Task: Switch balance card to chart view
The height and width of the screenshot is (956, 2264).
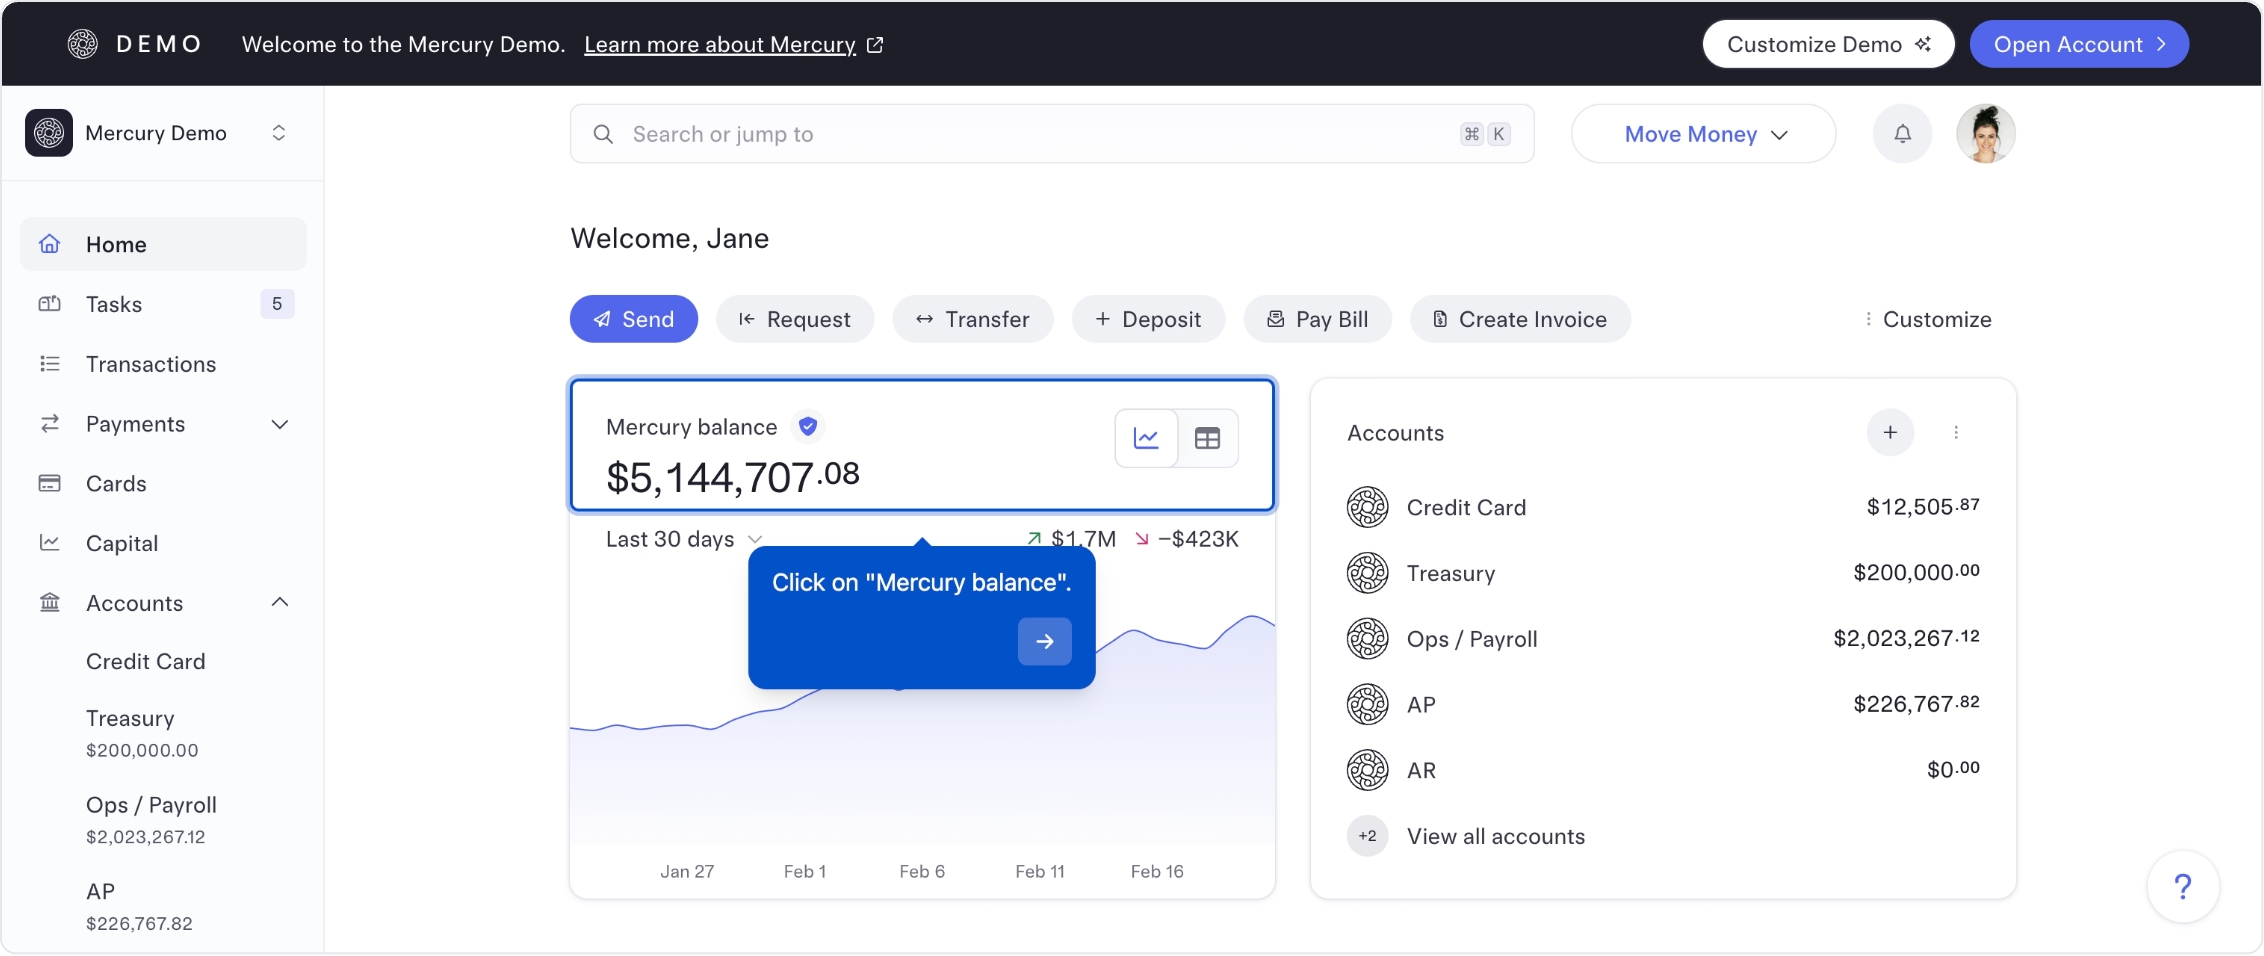Action: (1146, 438)
